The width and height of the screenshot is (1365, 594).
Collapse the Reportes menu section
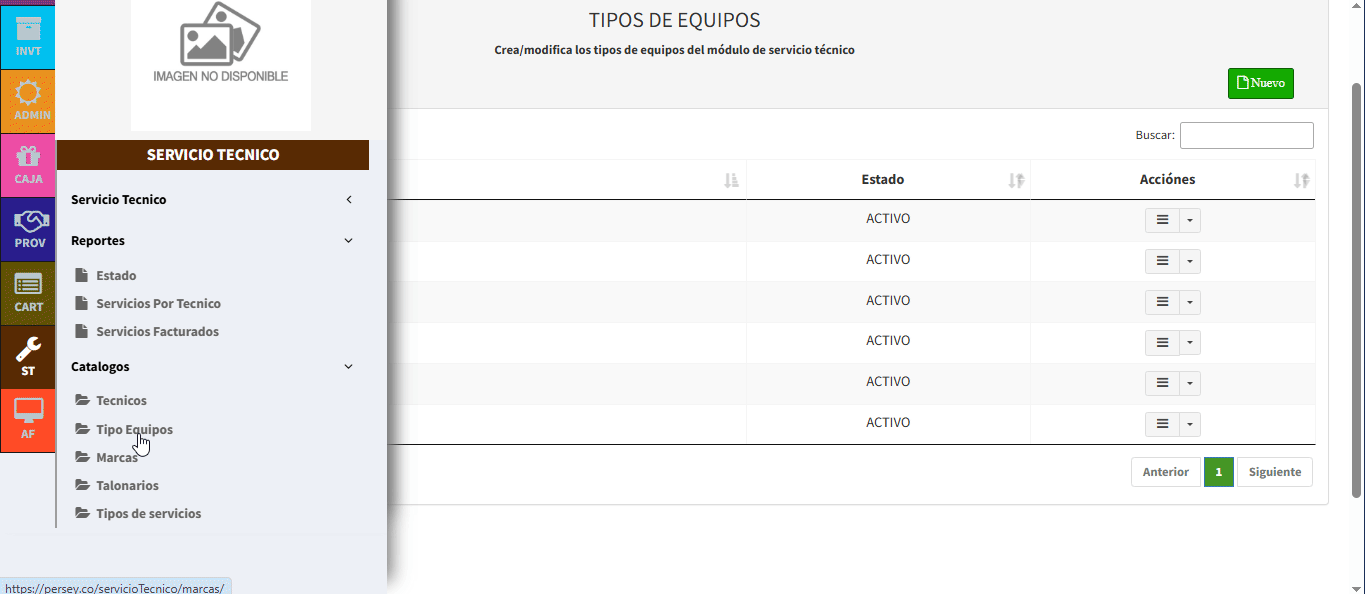coord(212,241)
